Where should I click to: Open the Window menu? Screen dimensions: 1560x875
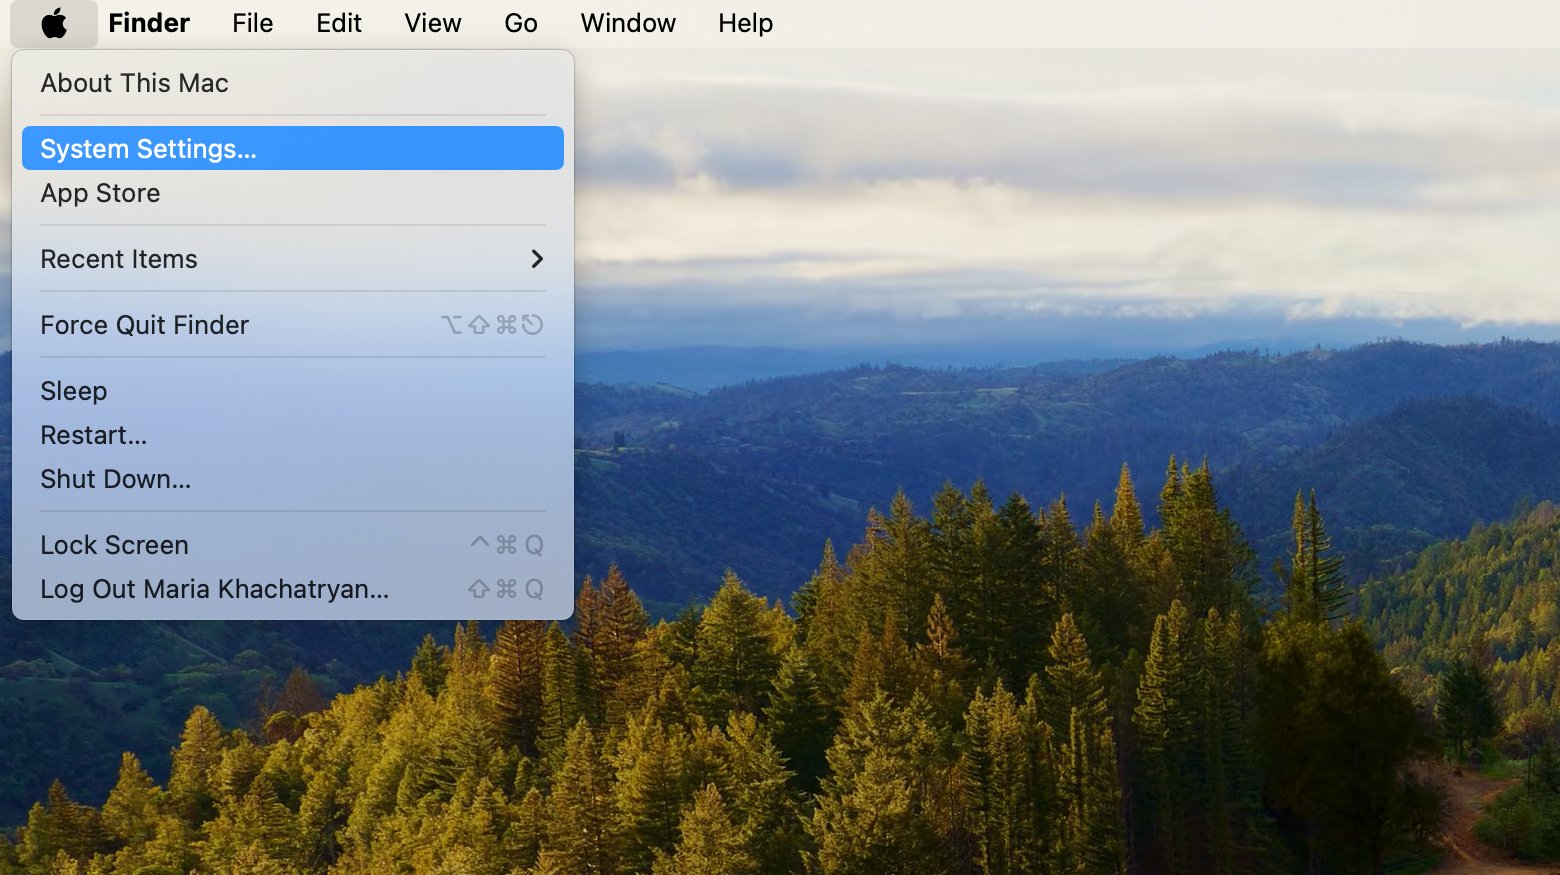point(627,23)
